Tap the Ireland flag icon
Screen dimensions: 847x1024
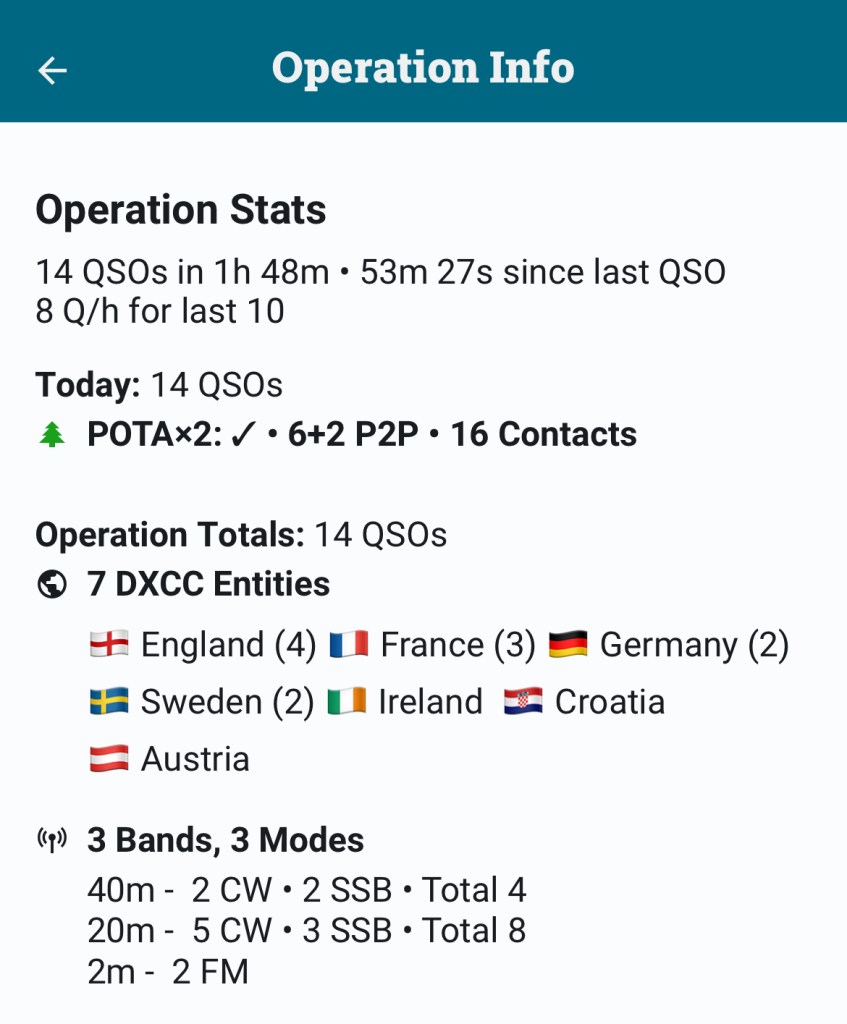(347, 702)
